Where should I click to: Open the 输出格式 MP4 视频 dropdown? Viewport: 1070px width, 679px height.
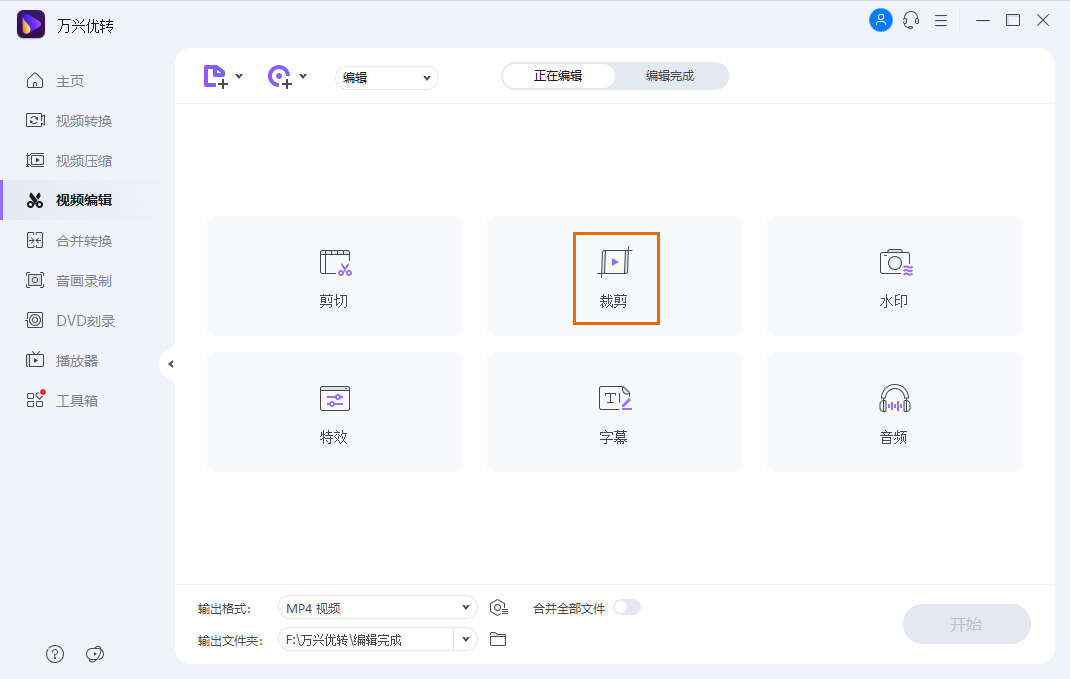[377, 607]
